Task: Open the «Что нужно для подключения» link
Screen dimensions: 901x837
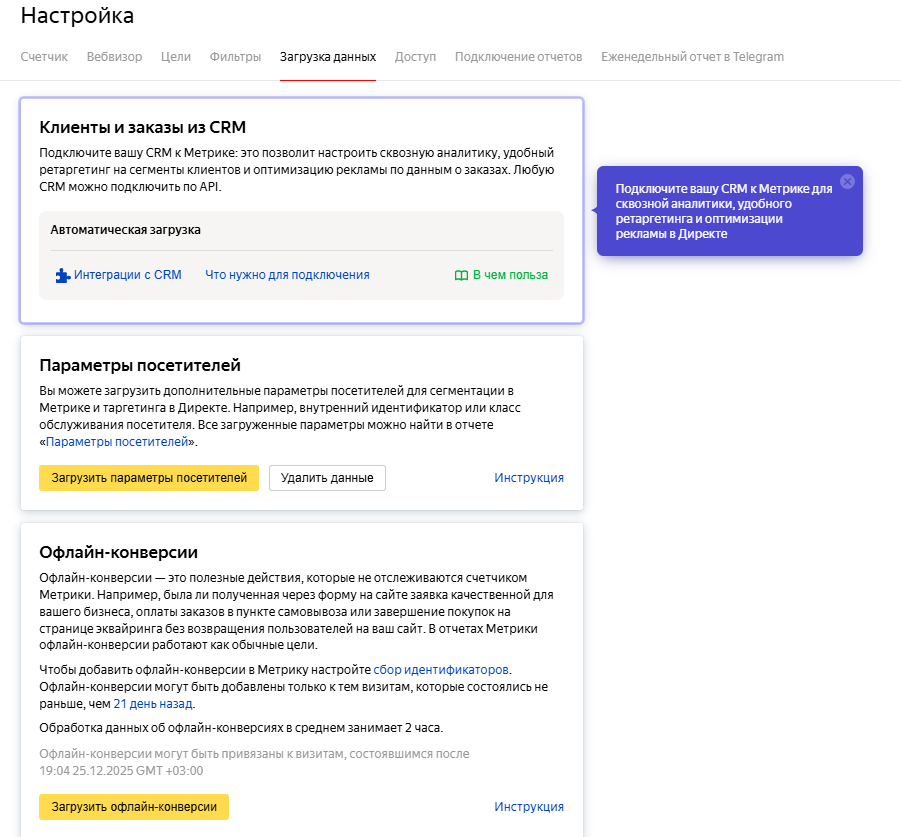Action: [287, 275]
